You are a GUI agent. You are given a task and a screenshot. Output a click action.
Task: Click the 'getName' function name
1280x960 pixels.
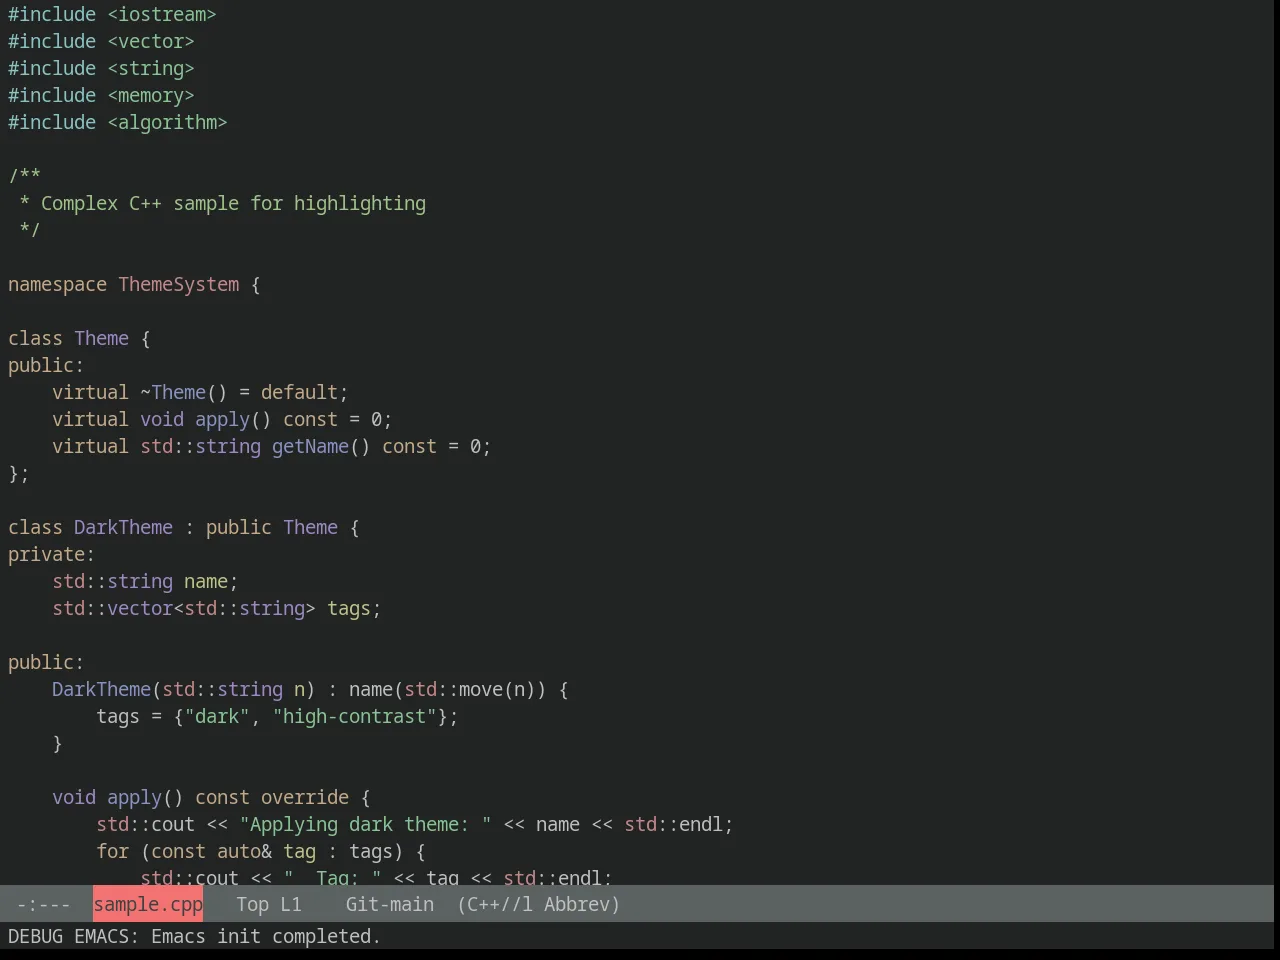(x=310, y=446)
